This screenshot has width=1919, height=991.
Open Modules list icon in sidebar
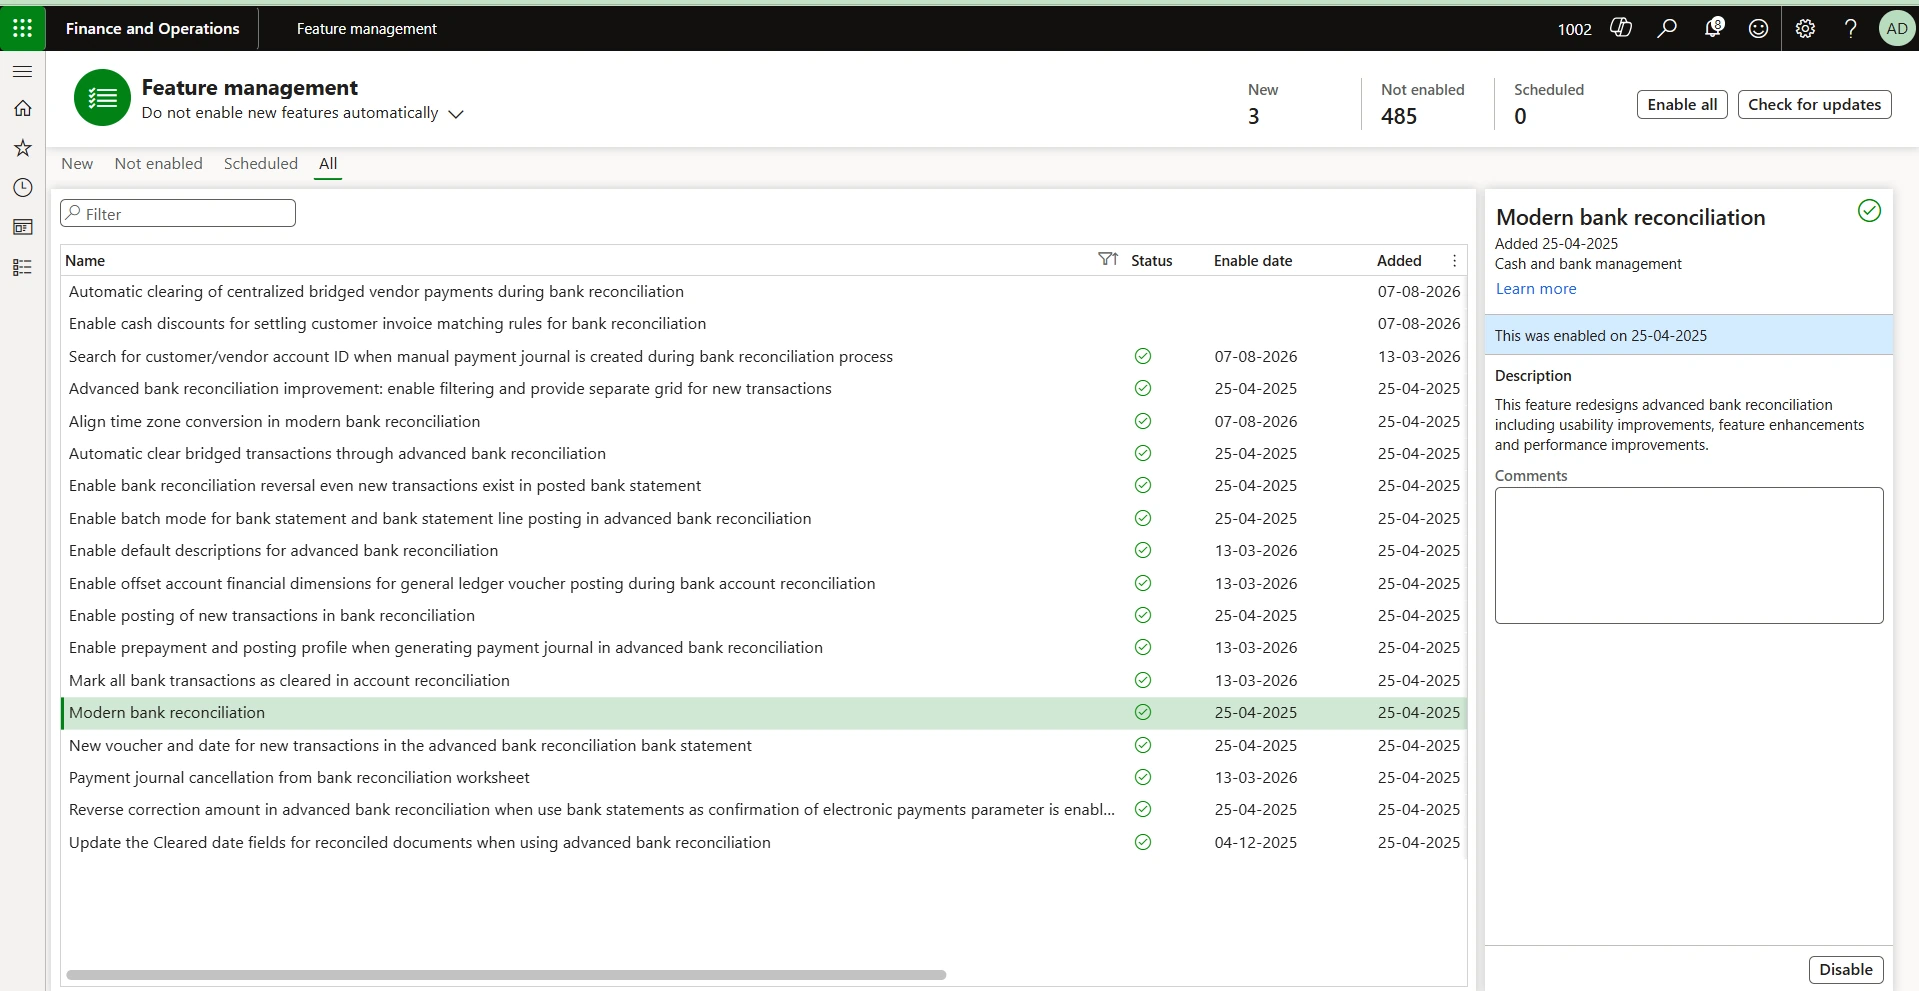tap(22, 267)
